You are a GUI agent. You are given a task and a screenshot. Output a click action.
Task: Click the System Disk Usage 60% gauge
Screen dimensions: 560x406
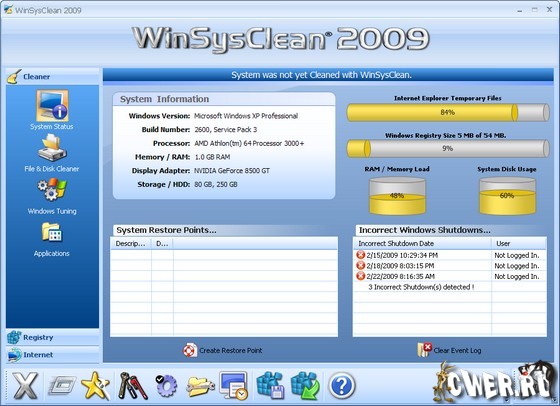507,196
